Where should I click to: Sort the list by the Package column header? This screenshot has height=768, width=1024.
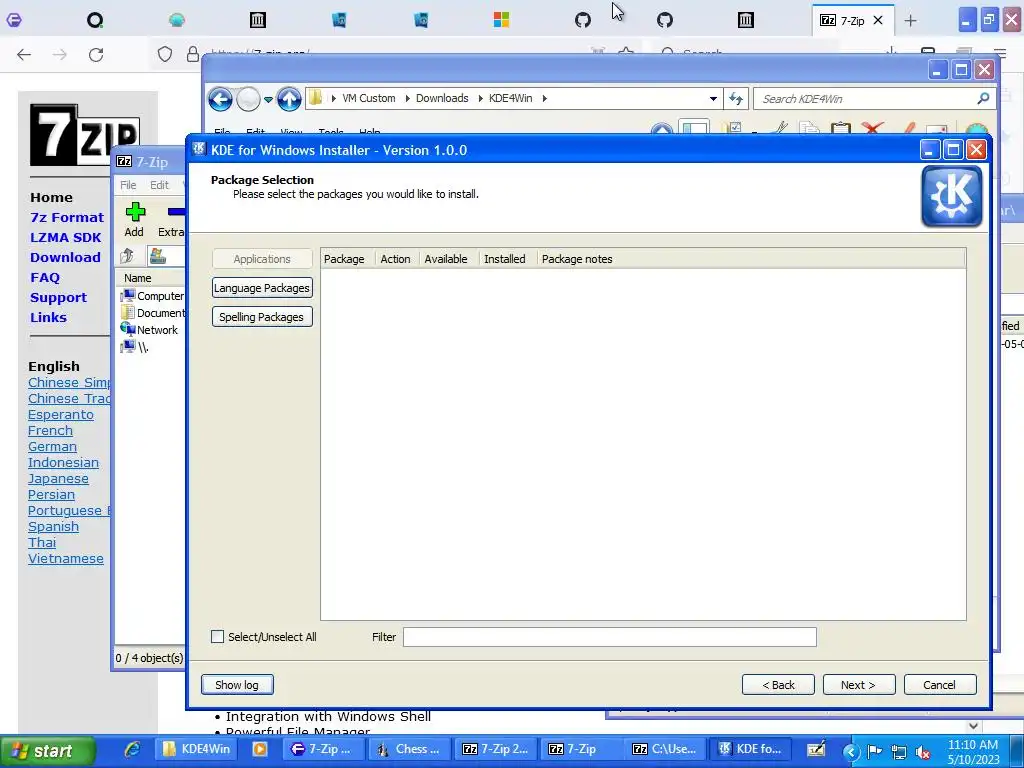point(347,259)
